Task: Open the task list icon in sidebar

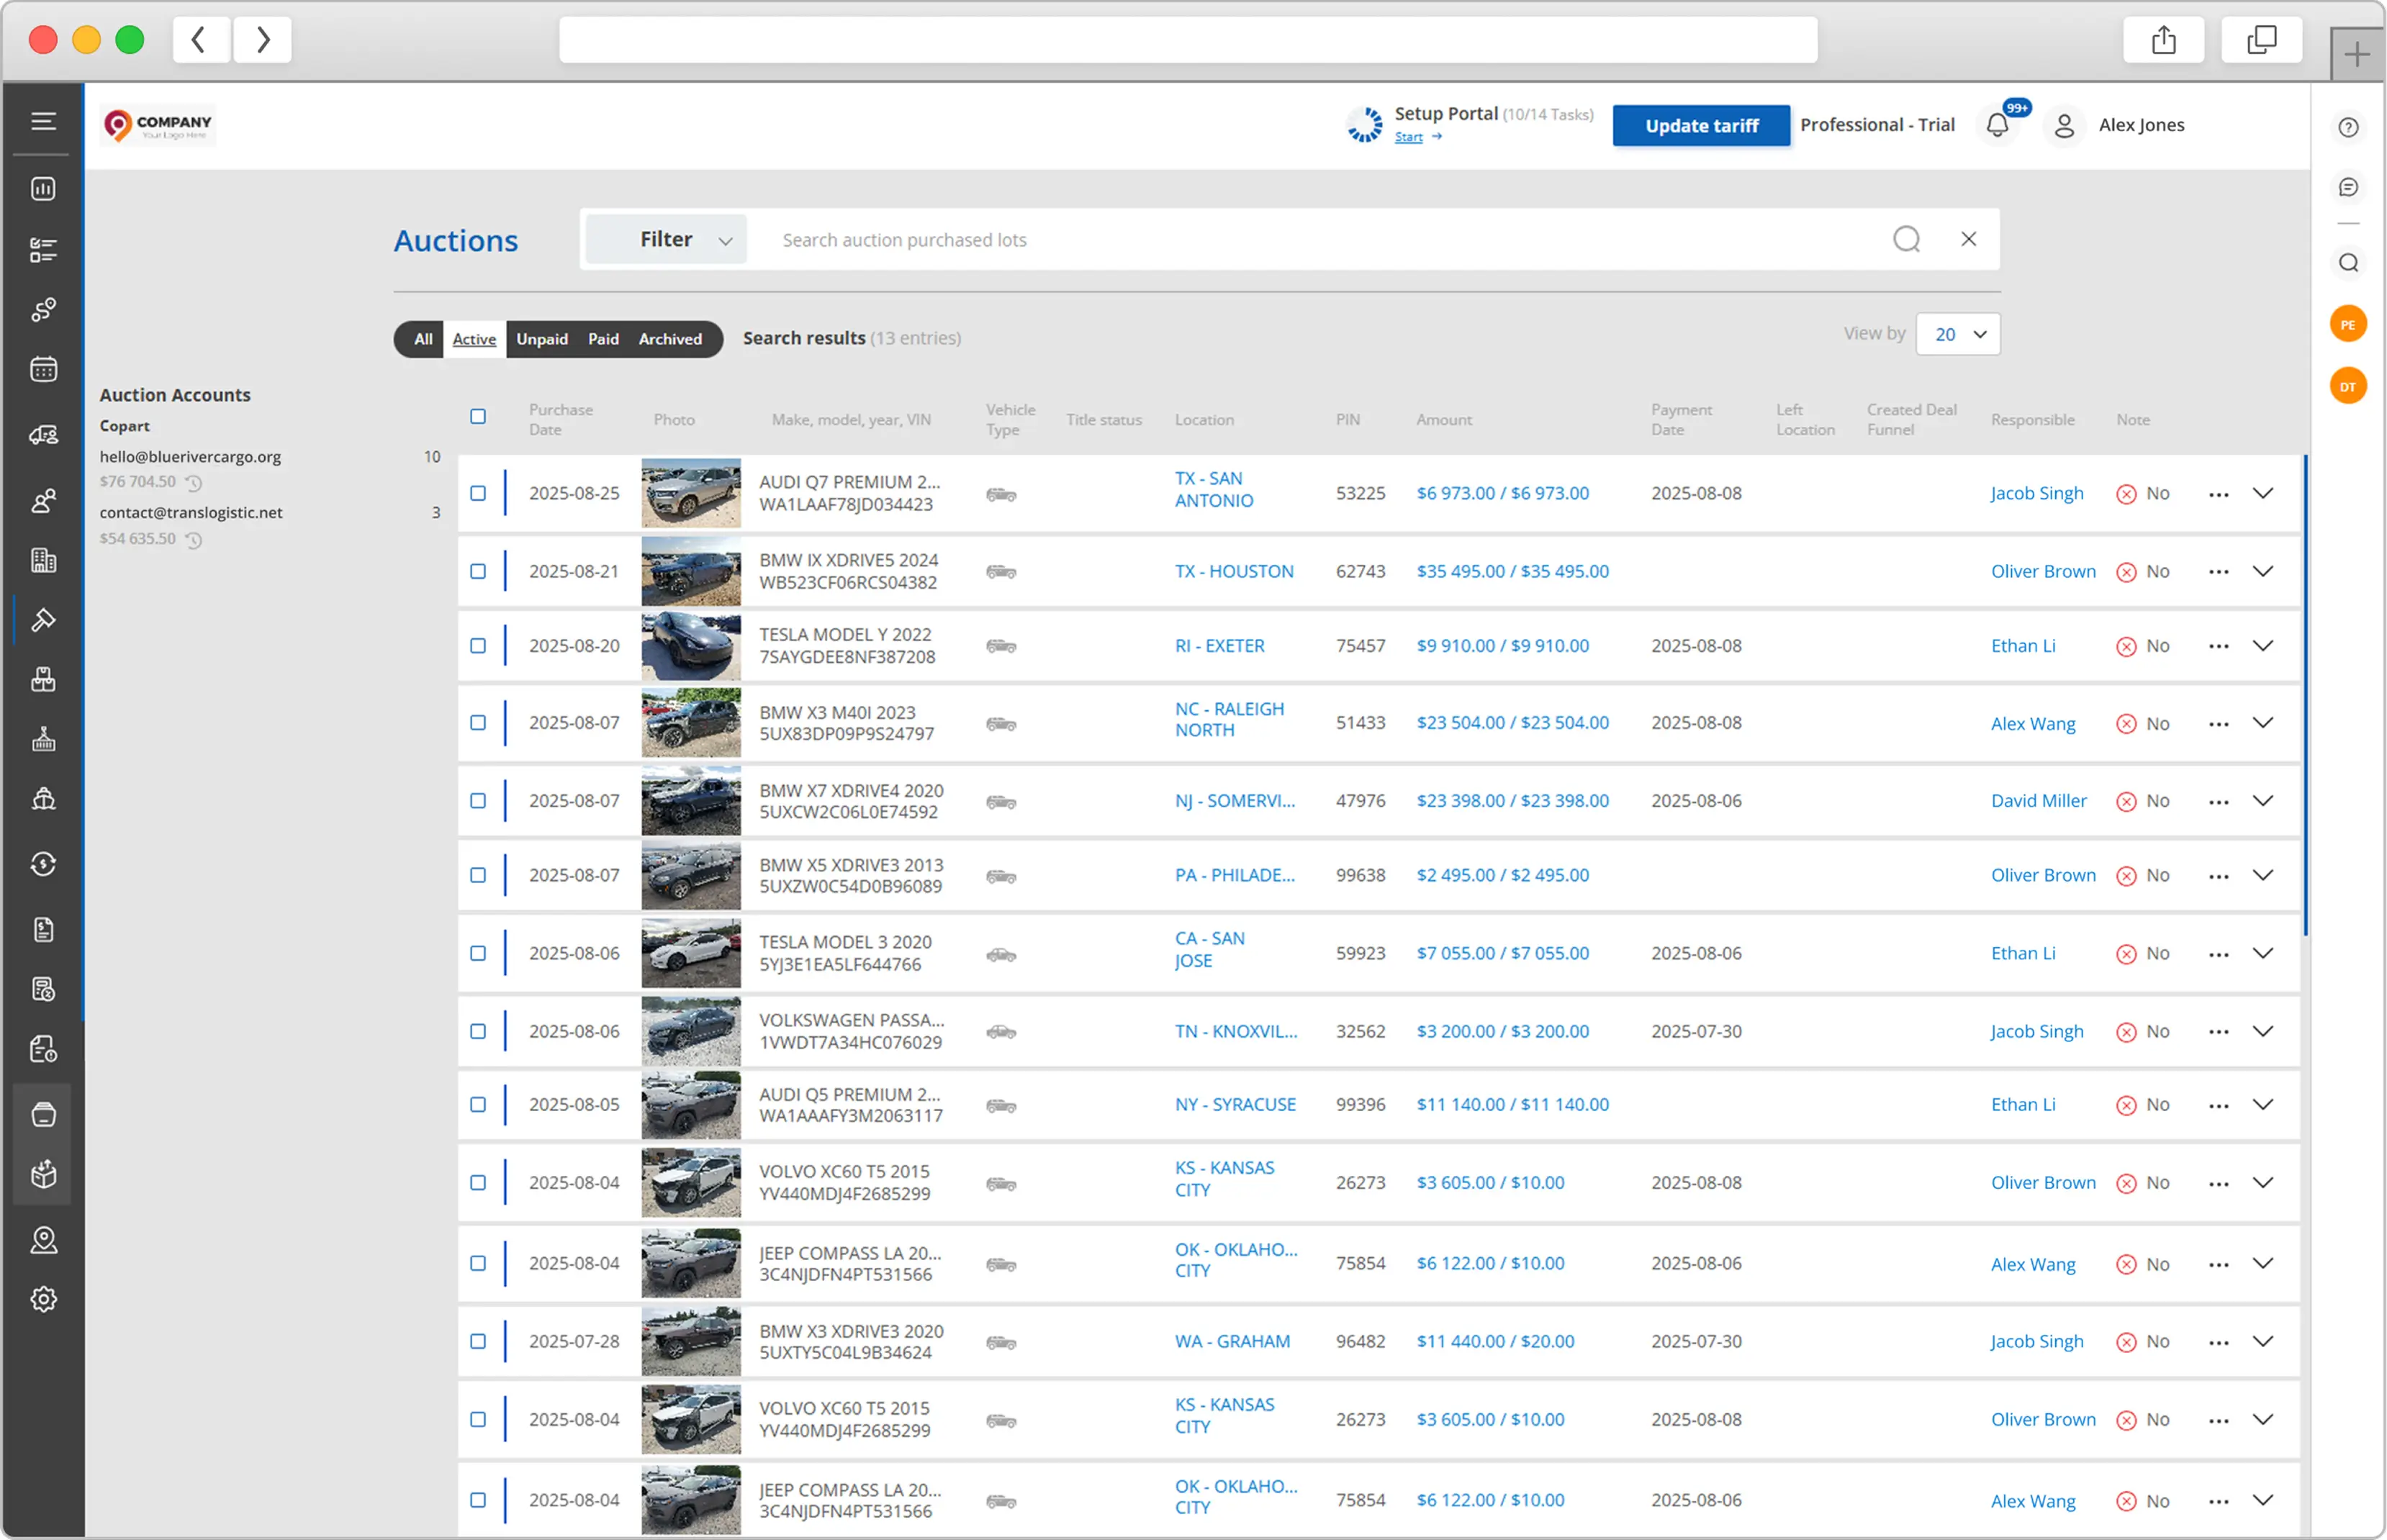Action: point(43,249)
